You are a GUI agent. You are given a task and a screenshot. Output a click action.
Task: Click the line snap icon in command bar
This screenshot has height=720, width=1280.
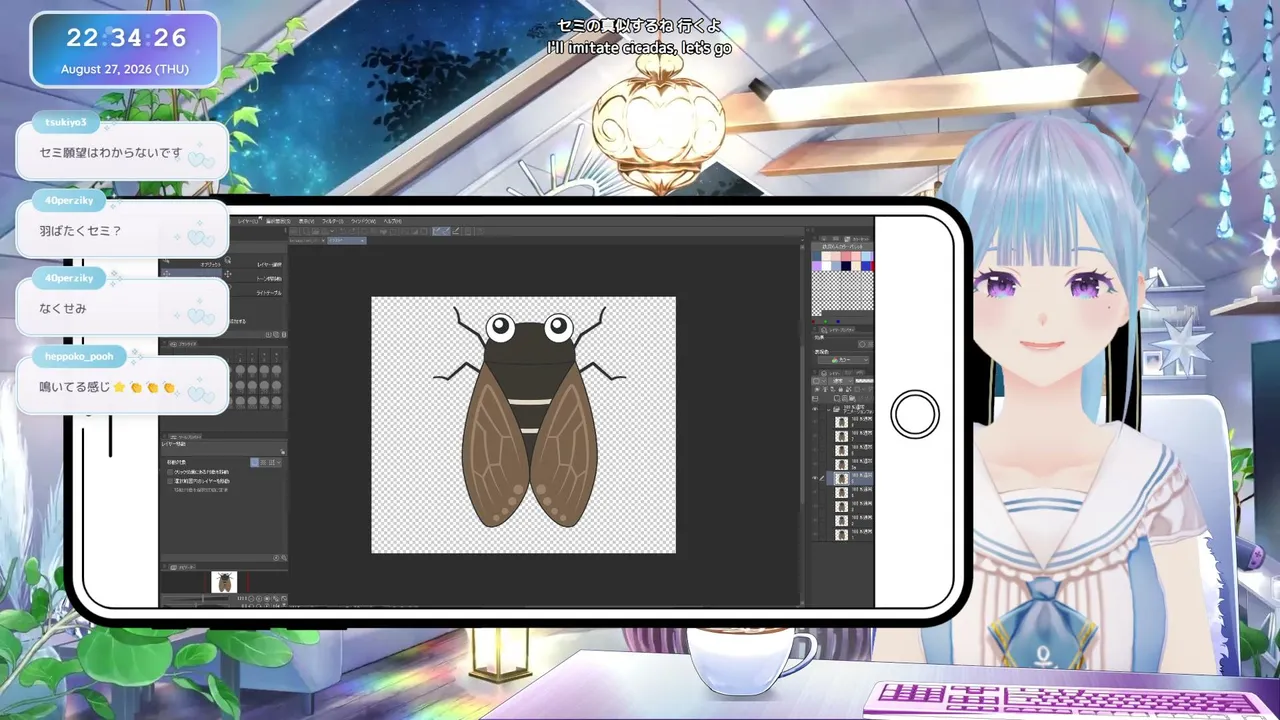pos(456,231)
